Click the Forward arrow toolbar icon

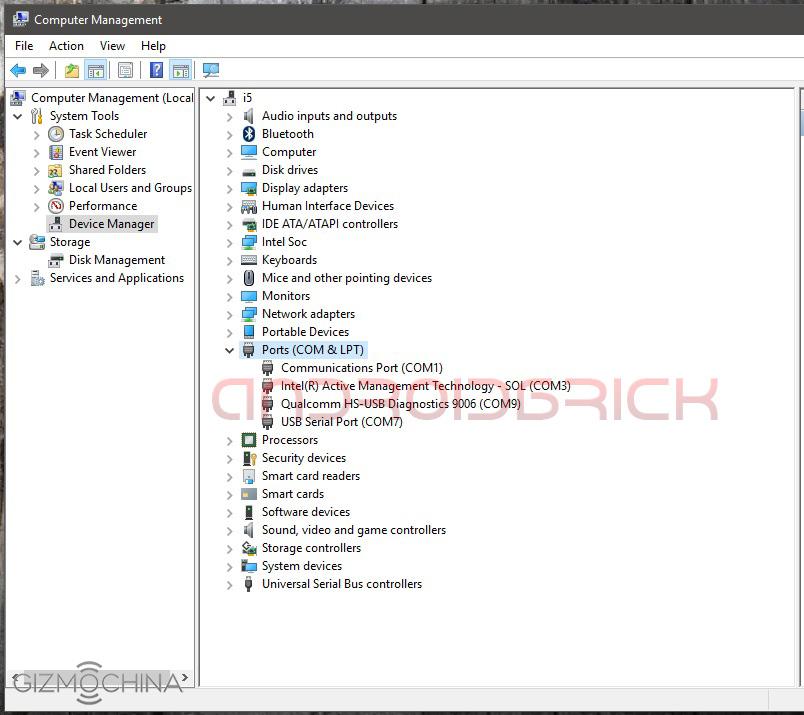pyautogui.click(x=41, y=70)
